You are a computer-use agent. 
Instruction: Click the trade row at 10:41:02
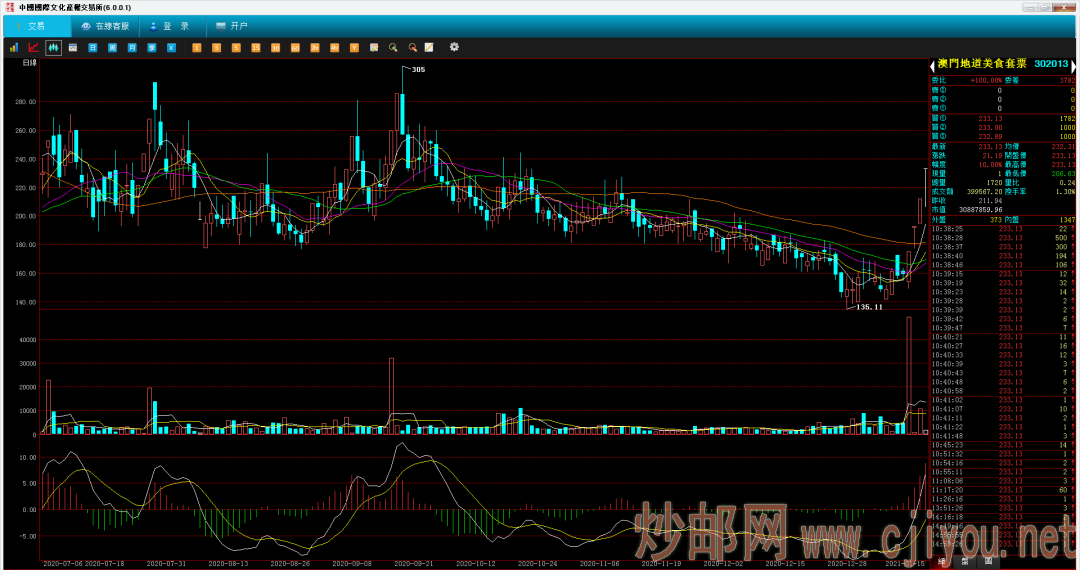pos(1003,400)
